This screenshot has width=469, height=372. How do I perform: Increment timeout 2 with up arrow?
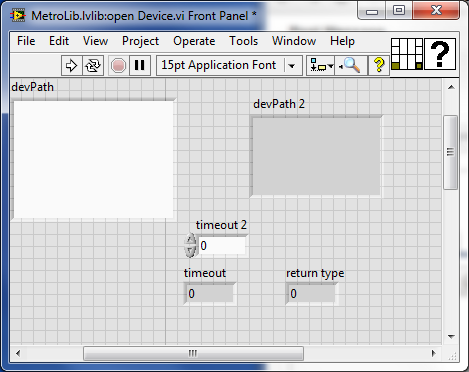[x=190, y=239]
